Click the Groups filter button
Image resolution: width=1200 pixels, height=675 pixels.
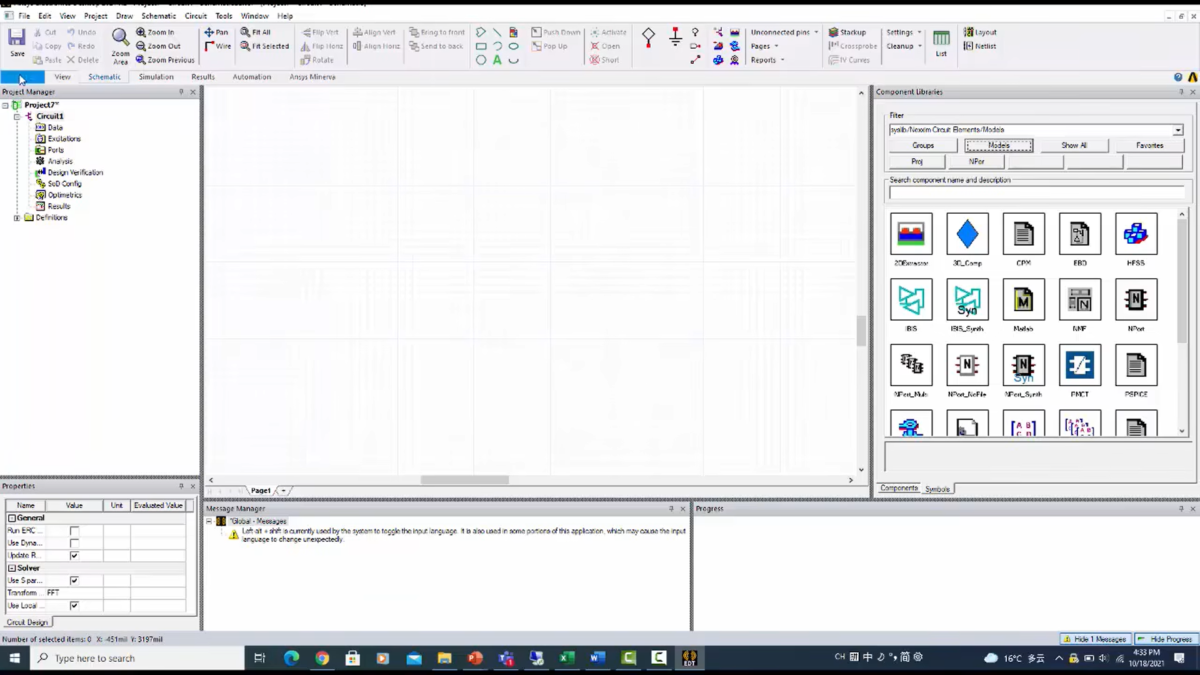(923, 145)
